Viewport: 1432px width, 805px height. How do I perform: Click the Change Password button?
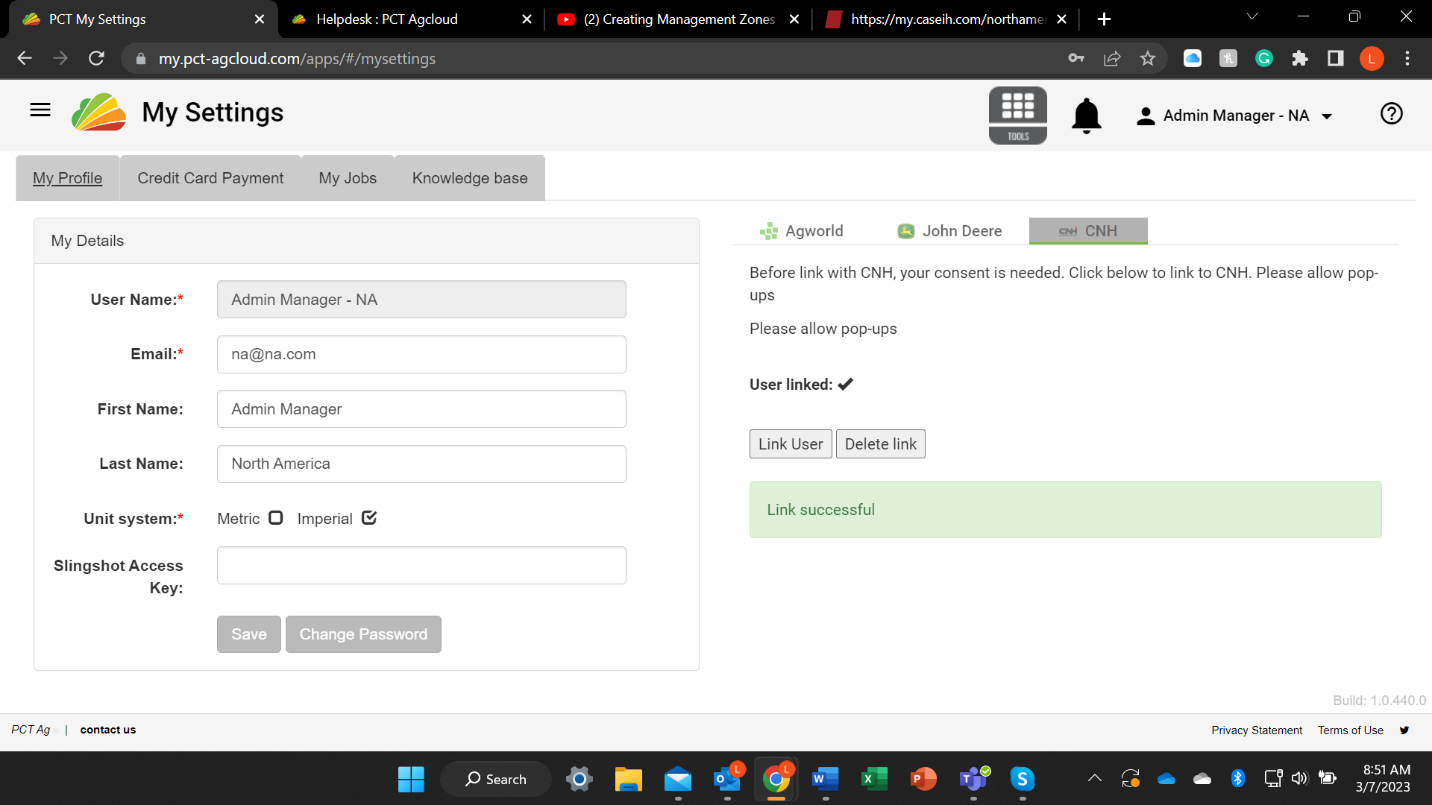pos(363,634)
